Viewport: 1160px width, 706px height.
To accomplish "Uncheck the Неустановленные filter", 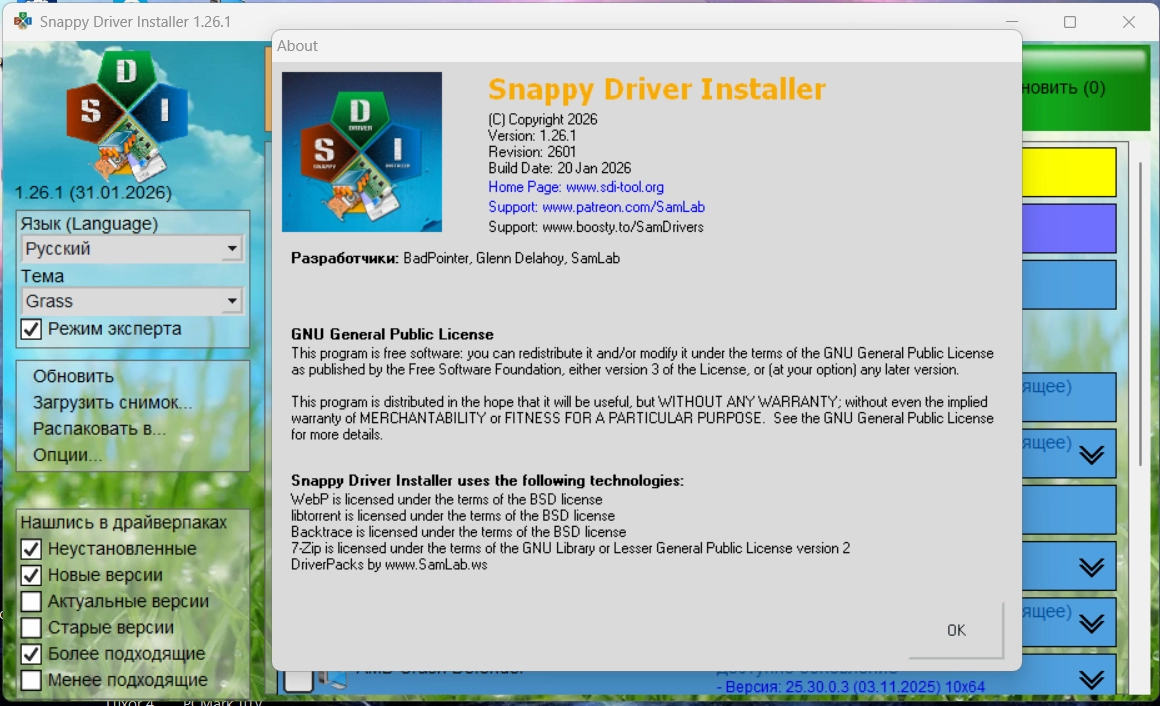I will [x=31, y=549].
